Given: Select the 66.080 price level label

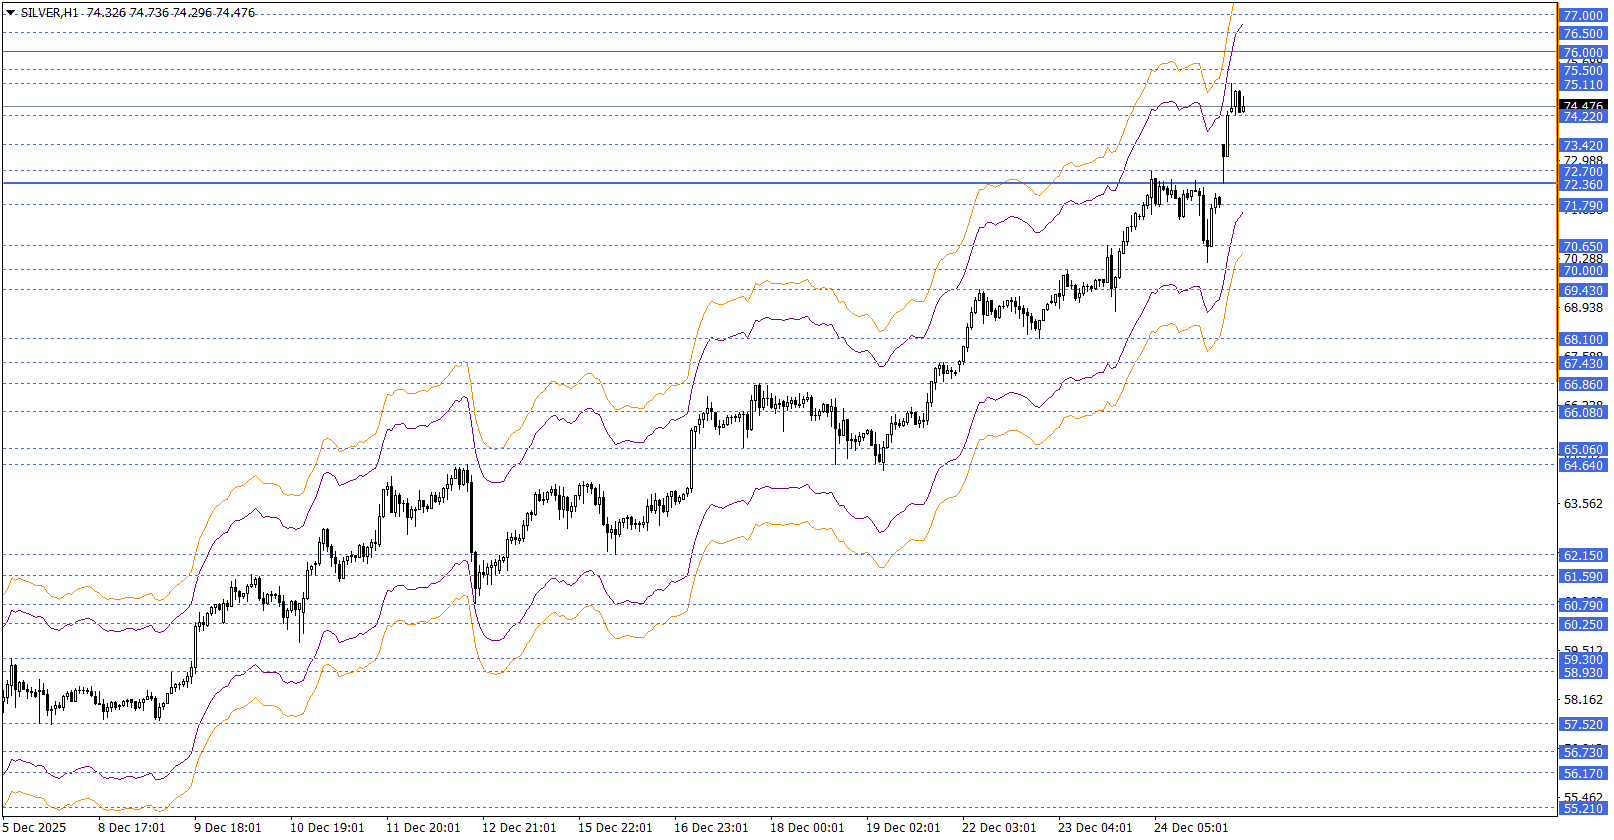Looking at the screenshot, I should (x=1583, y=413).
